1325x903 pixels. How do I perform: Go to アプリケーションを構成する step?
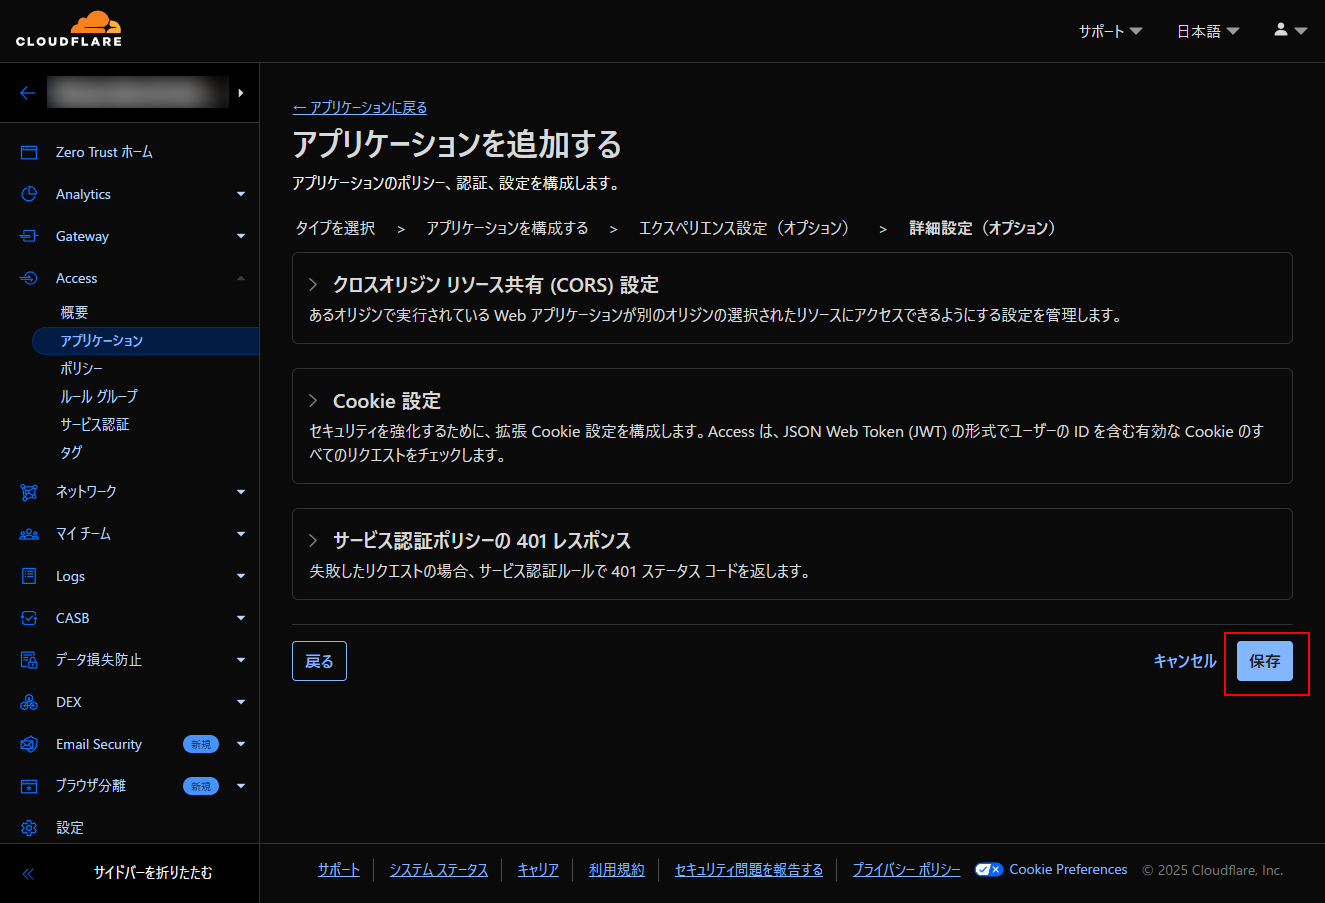coord(507,228)
